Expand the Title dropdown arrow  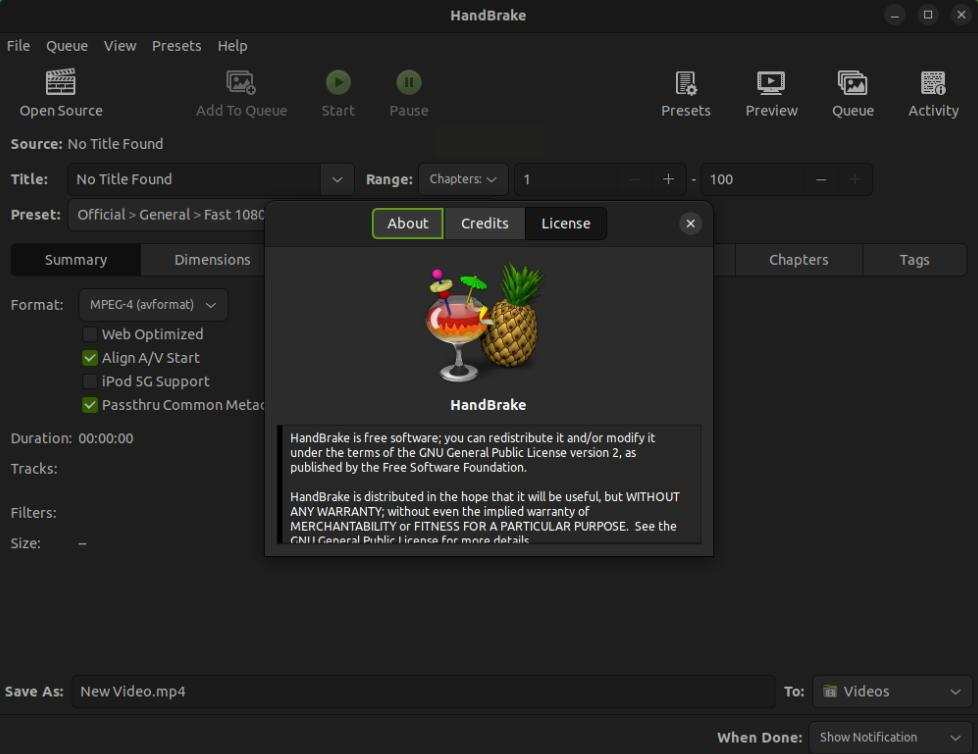337,180
